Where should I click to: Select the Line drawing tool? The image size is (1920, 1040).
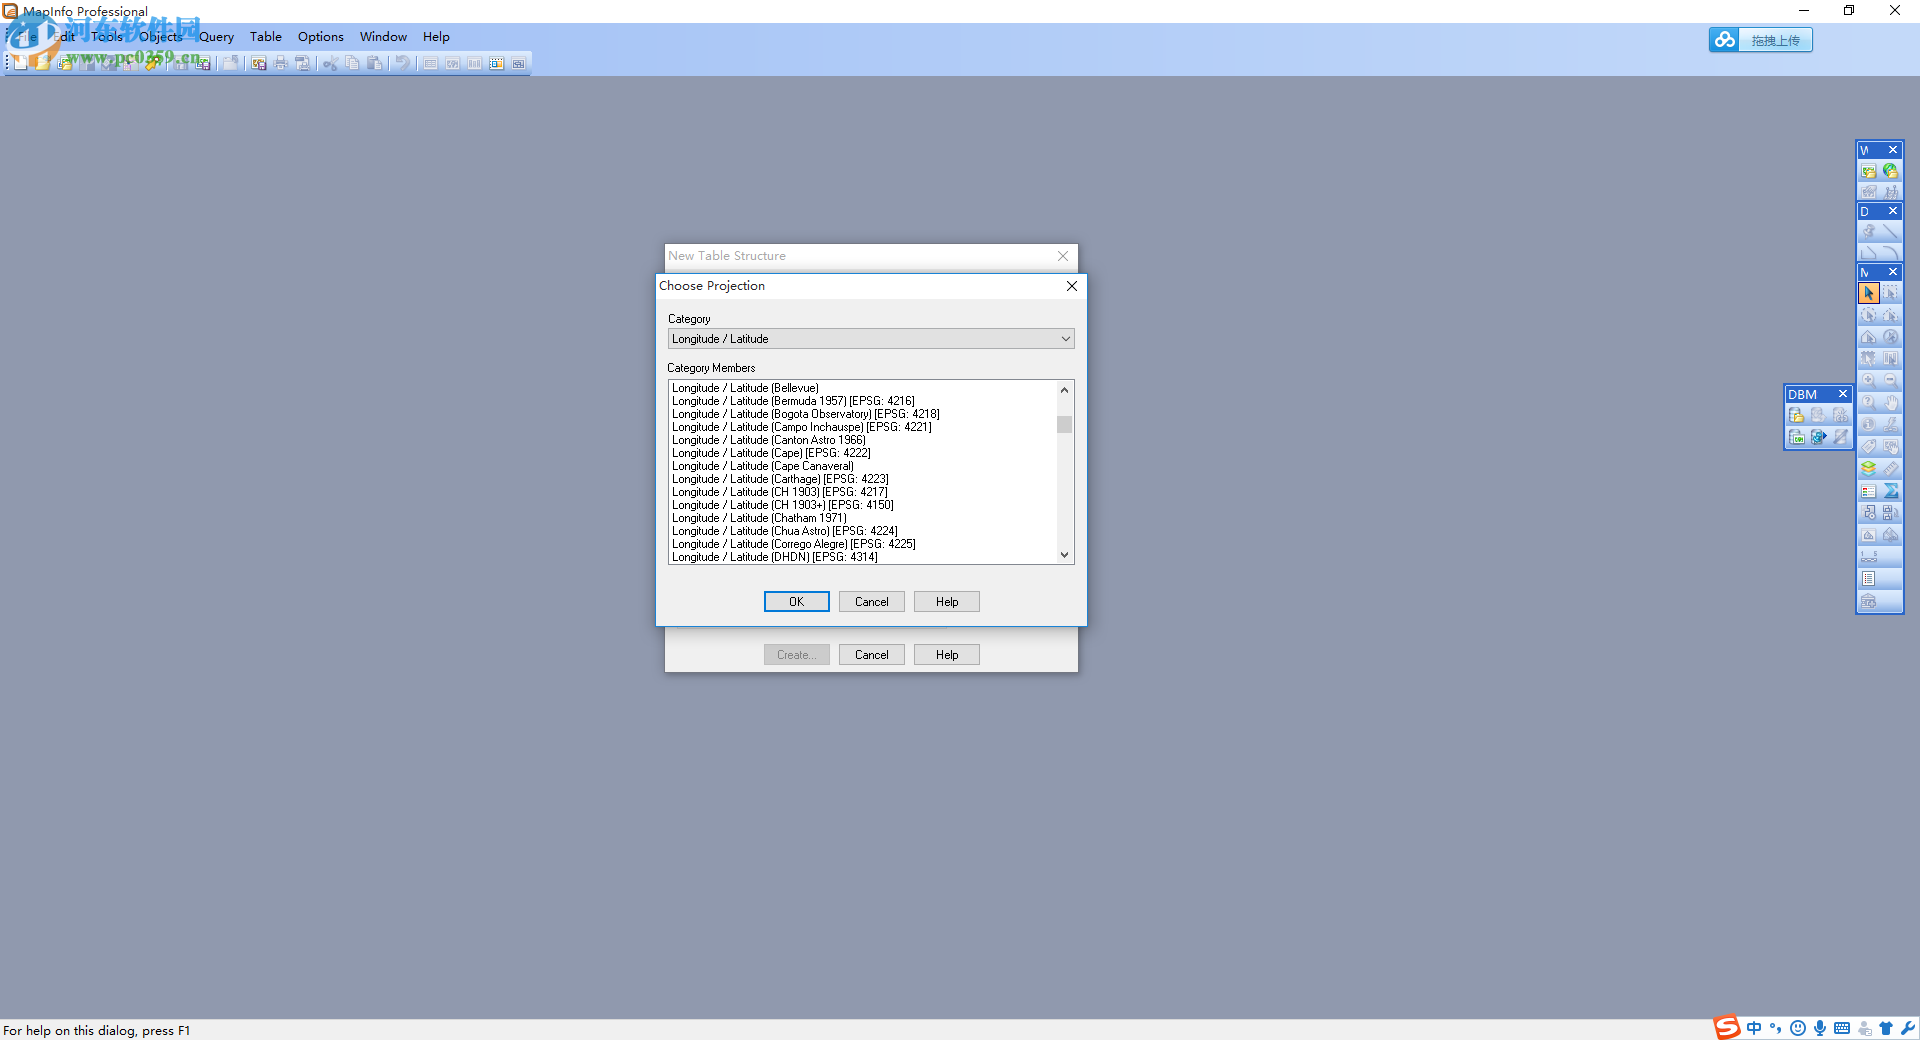(1890, 232)
